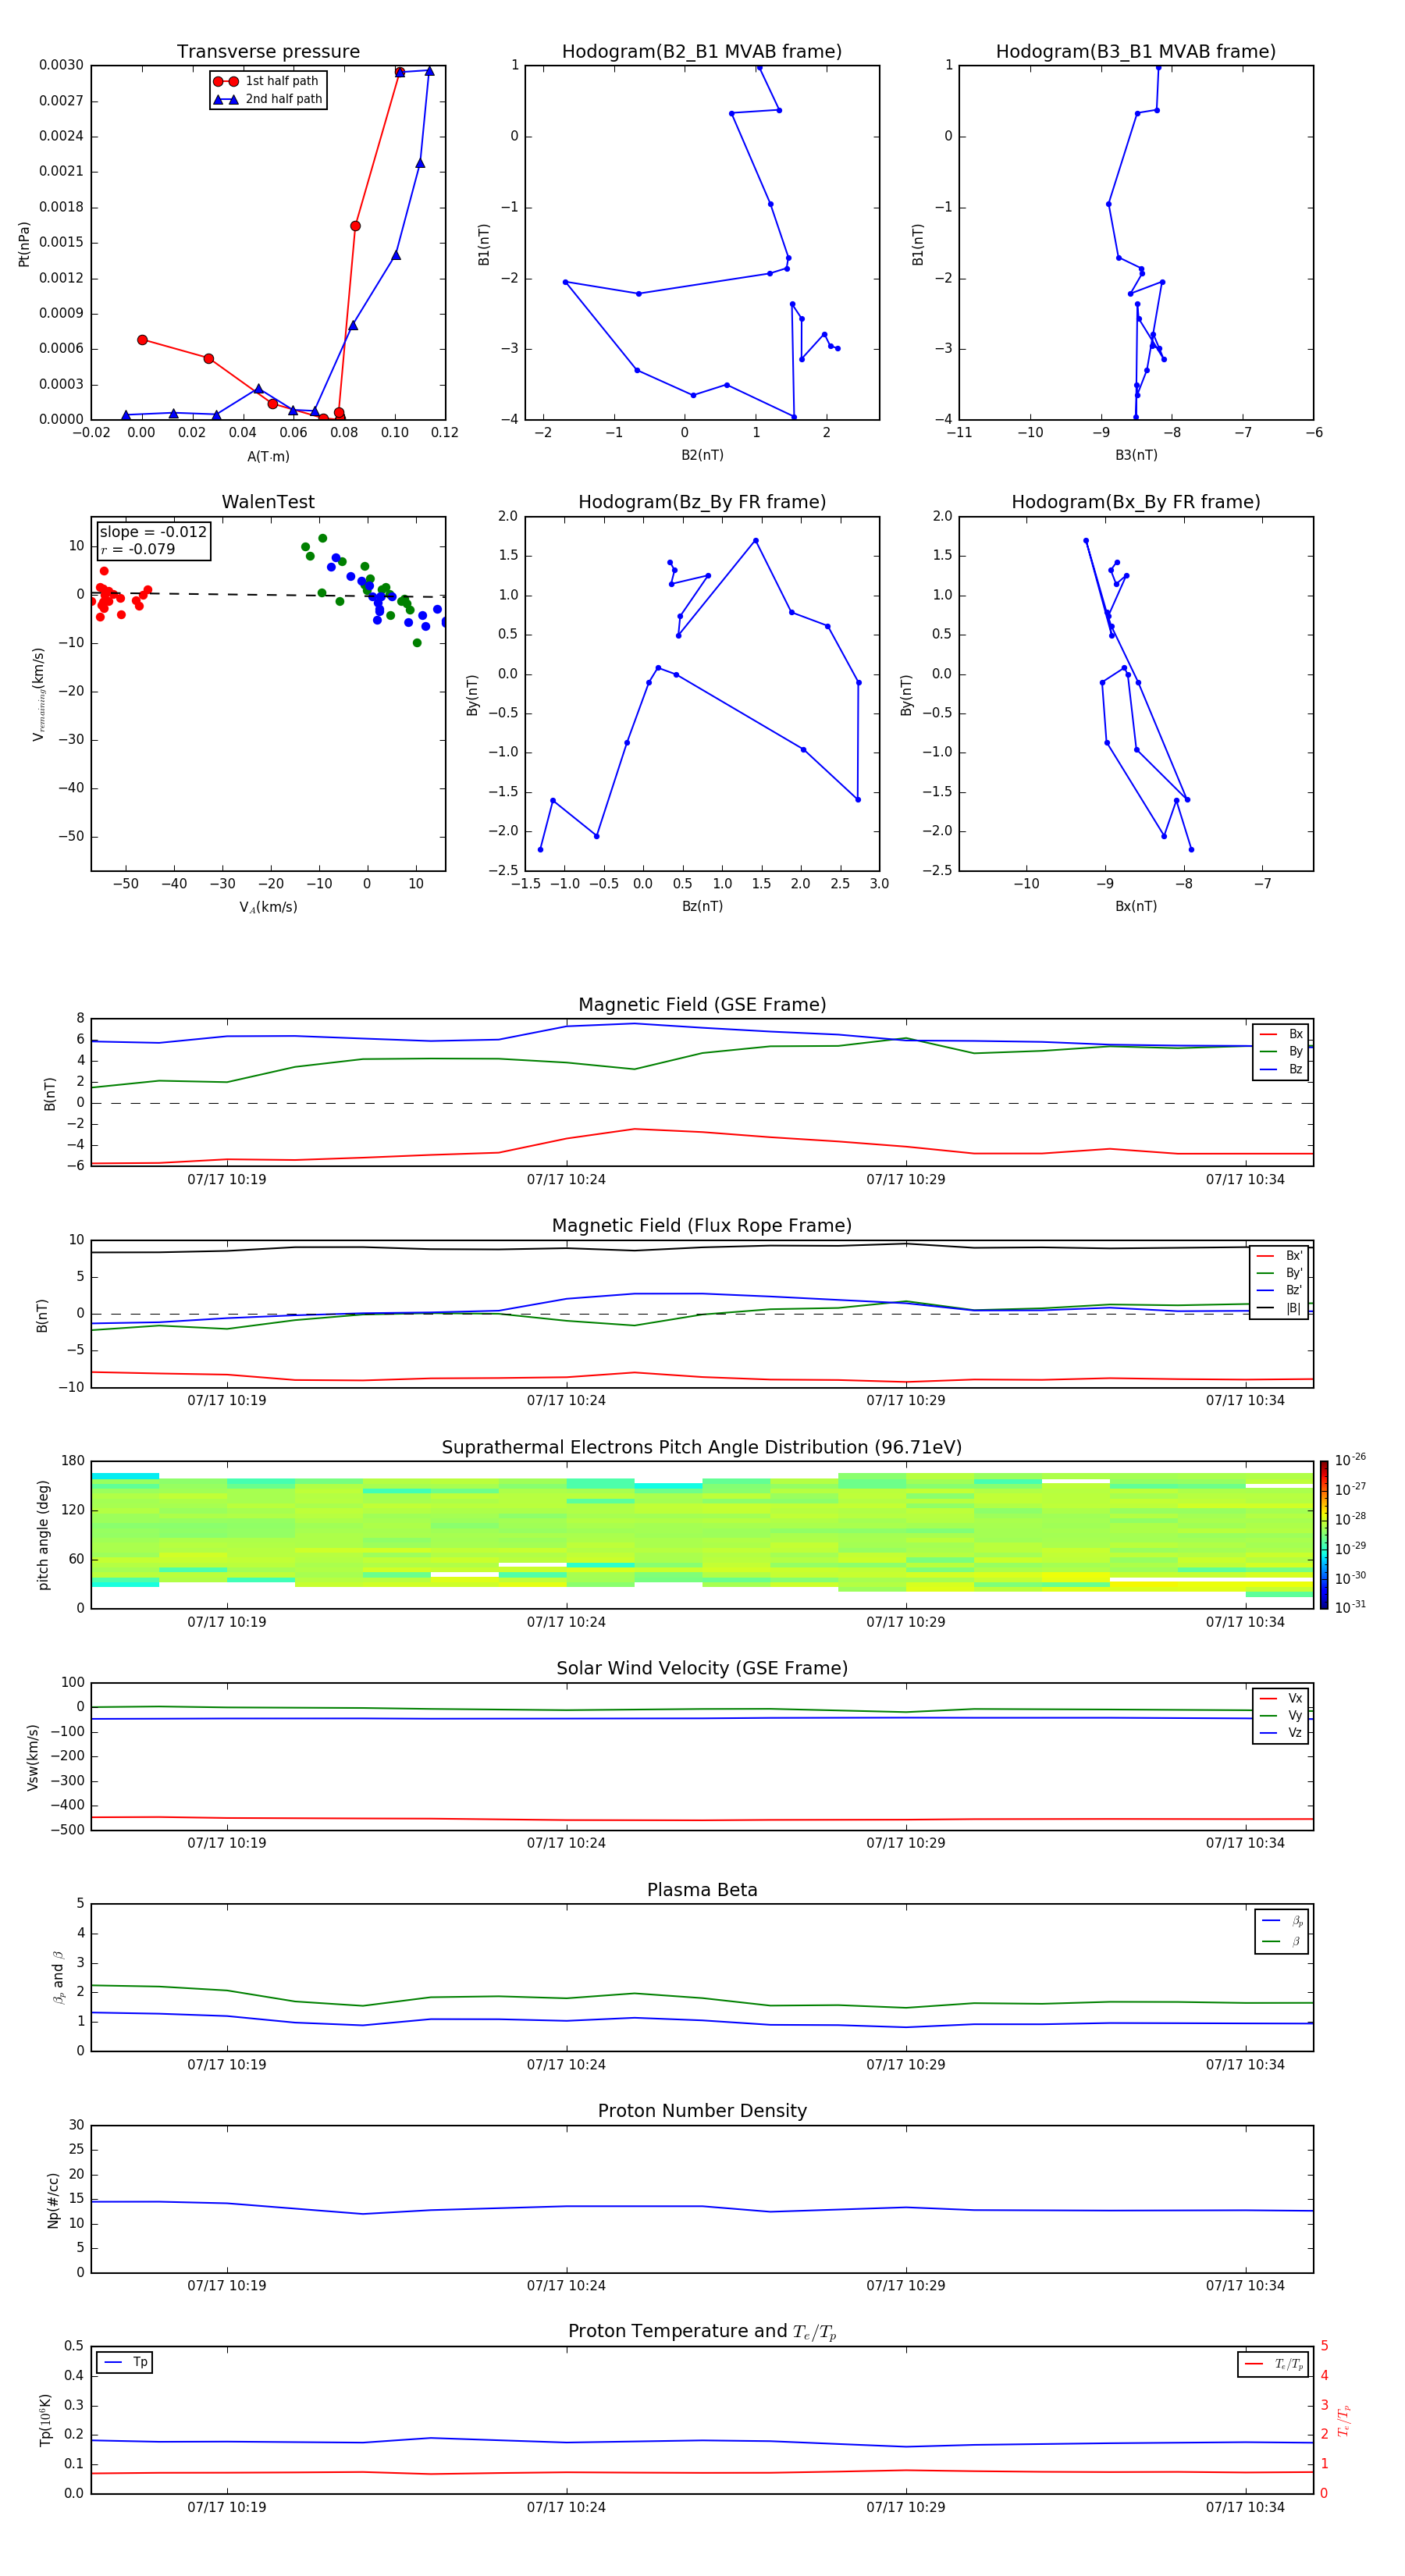
Task: Click "07/17 10:24" tick under Proton Temperature plot
Action: (566, 2507)
